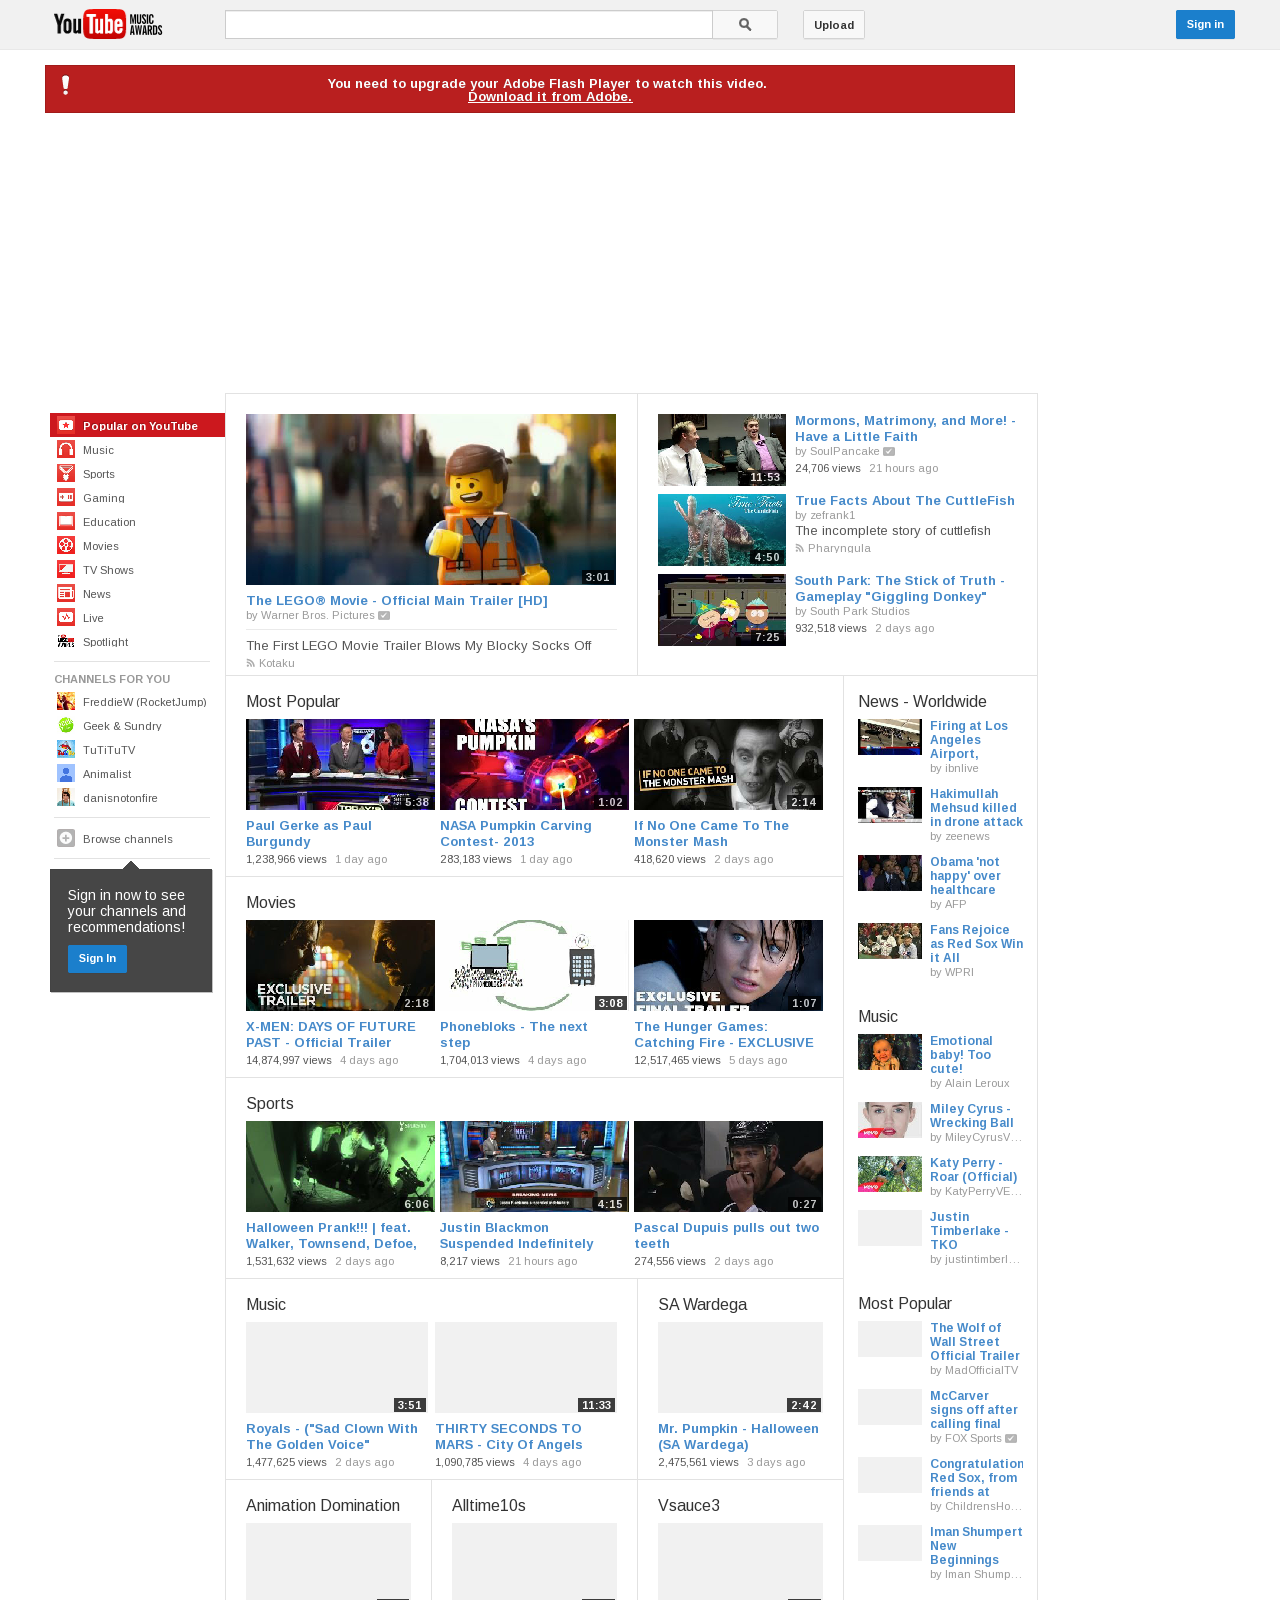
Task: Open Justin Blackmon Suspended Indefinitely link
Action: [517, 1236]
